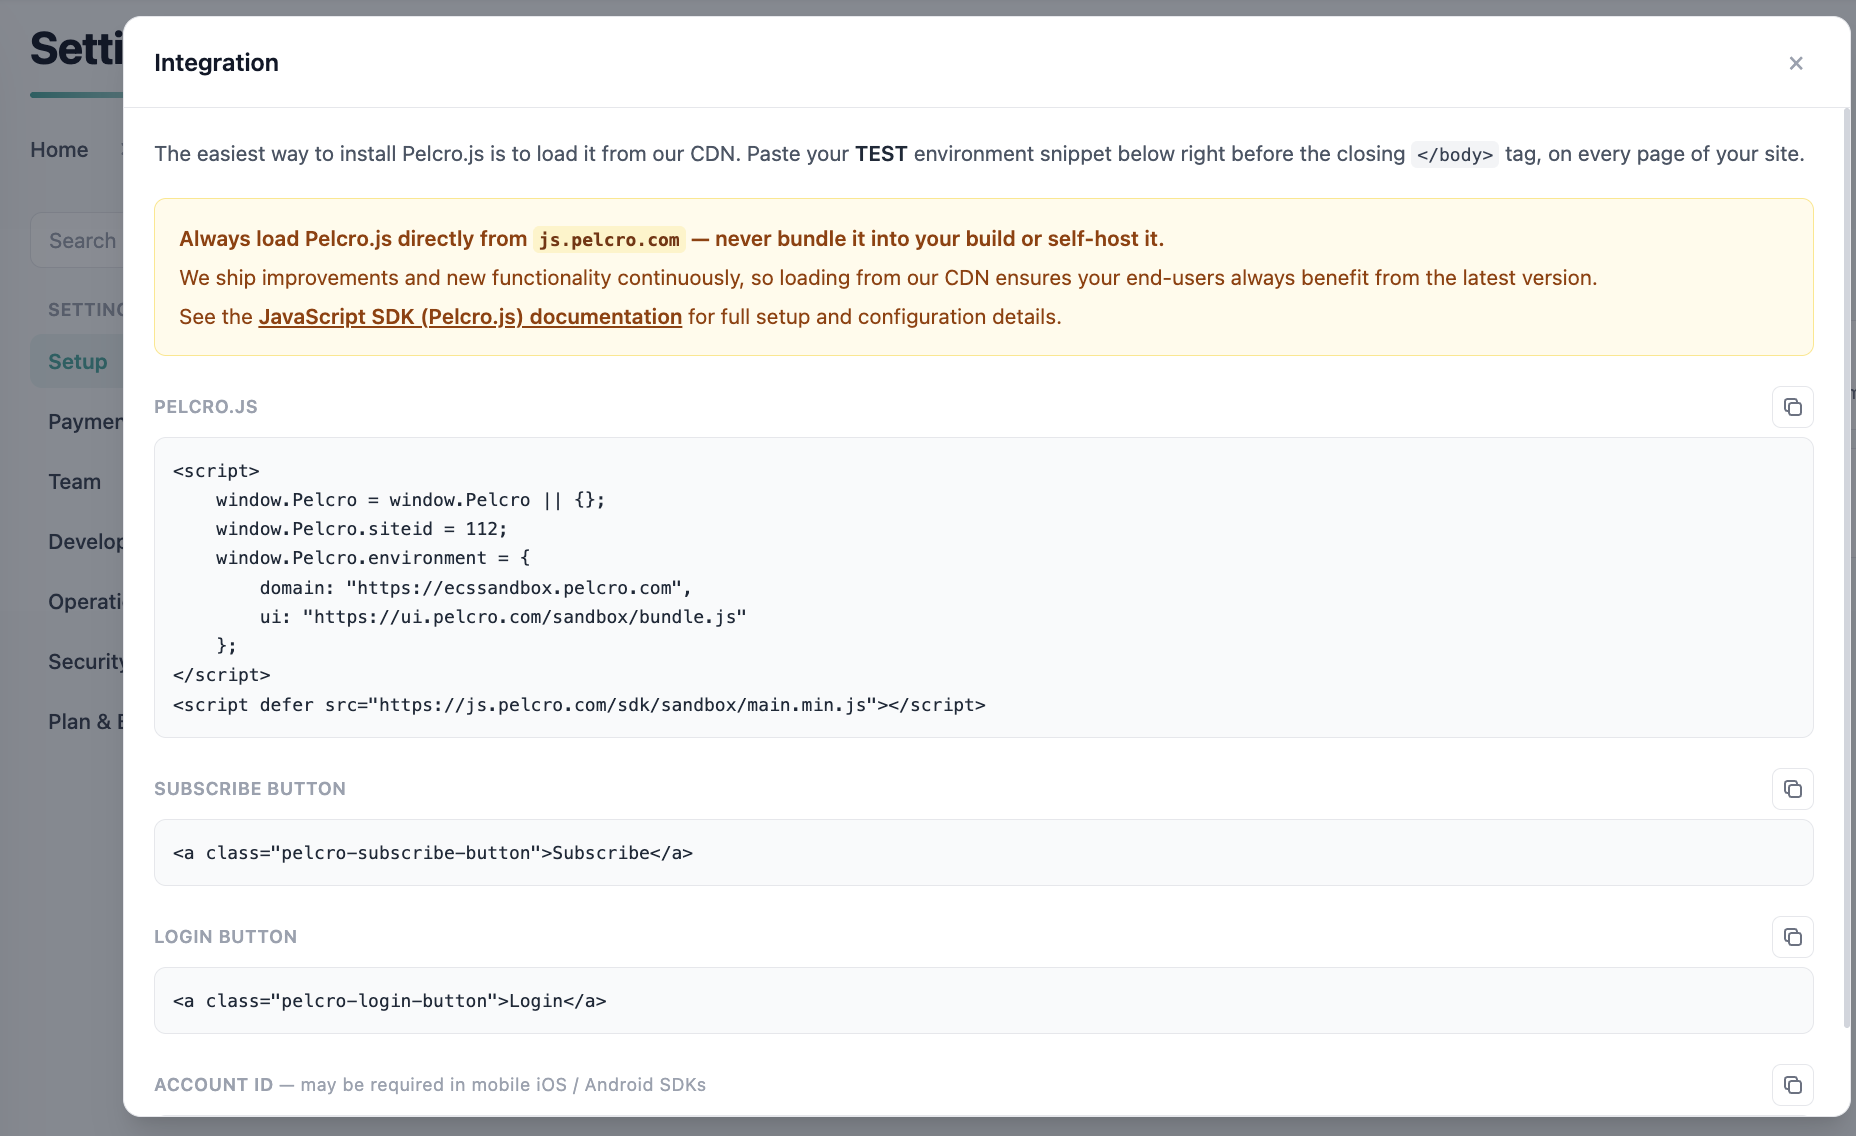1856x1136 pixels.
Task: Open Payment section in sidebar
Action: pyautogui.click(x=85, y=422)
